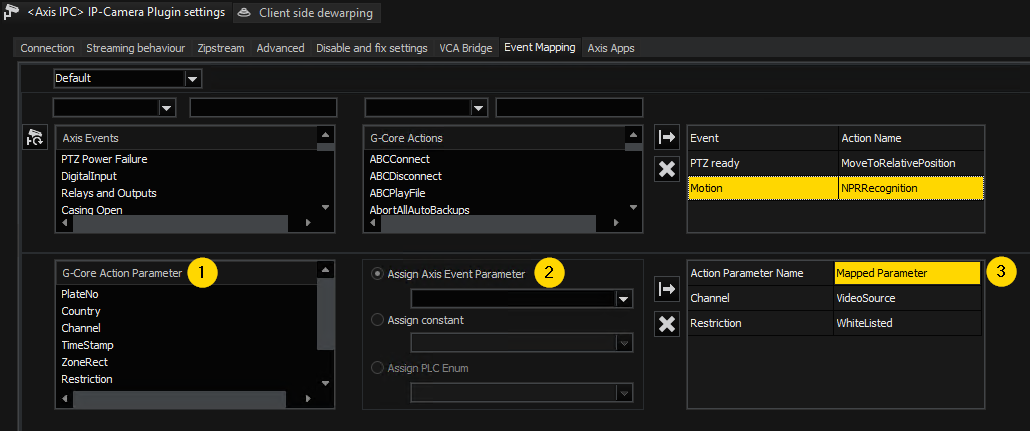Select ABCConnect action

[x=399, y=159]
